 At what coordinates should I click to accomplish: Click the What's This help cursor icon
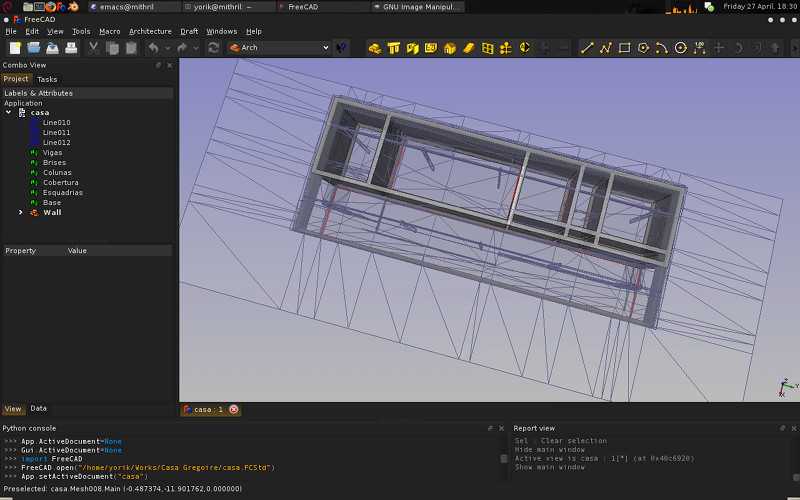tap(342, 47)
